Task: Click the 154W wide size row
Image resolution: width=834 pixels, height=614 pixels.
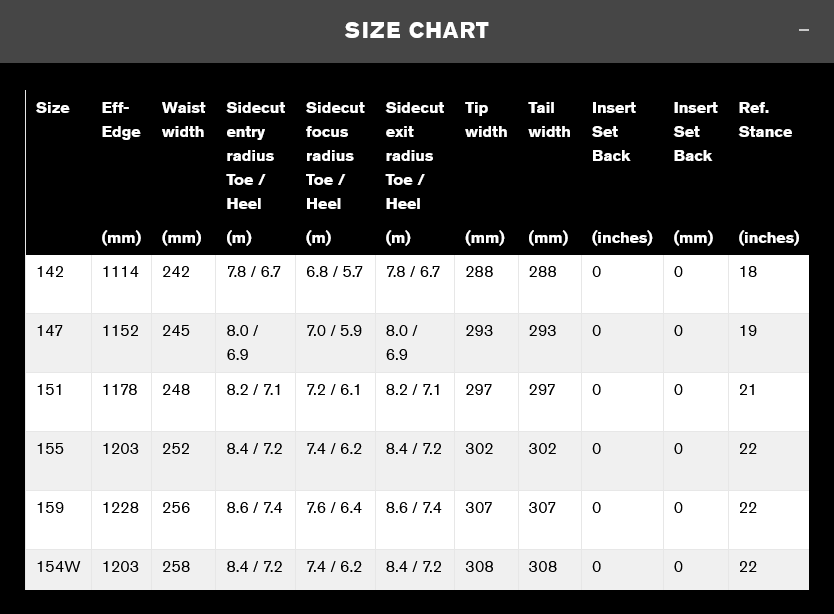Action: click(x=58, y=567)
